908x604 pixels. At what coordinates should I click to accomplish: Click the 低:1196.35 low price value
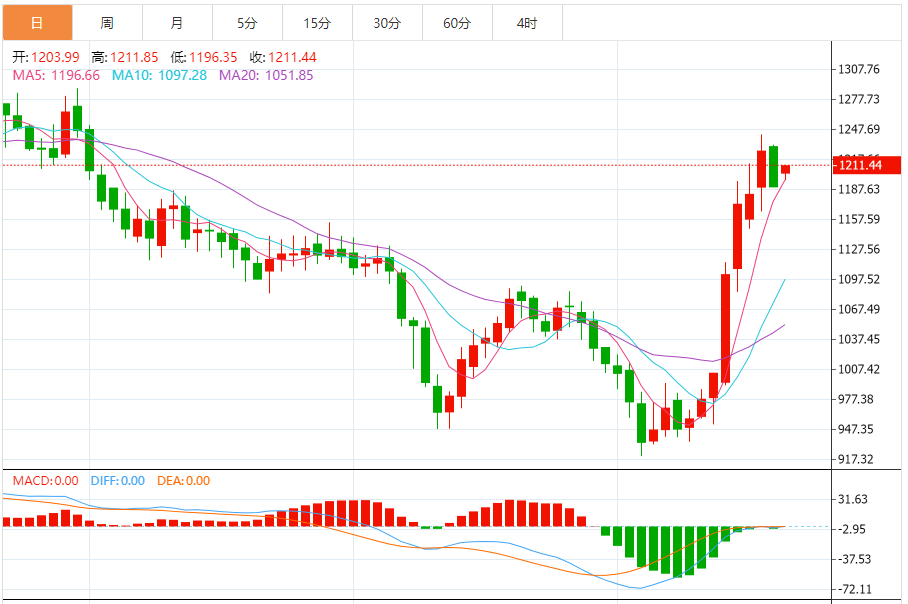pyautogui.click(x=204, y=57)
